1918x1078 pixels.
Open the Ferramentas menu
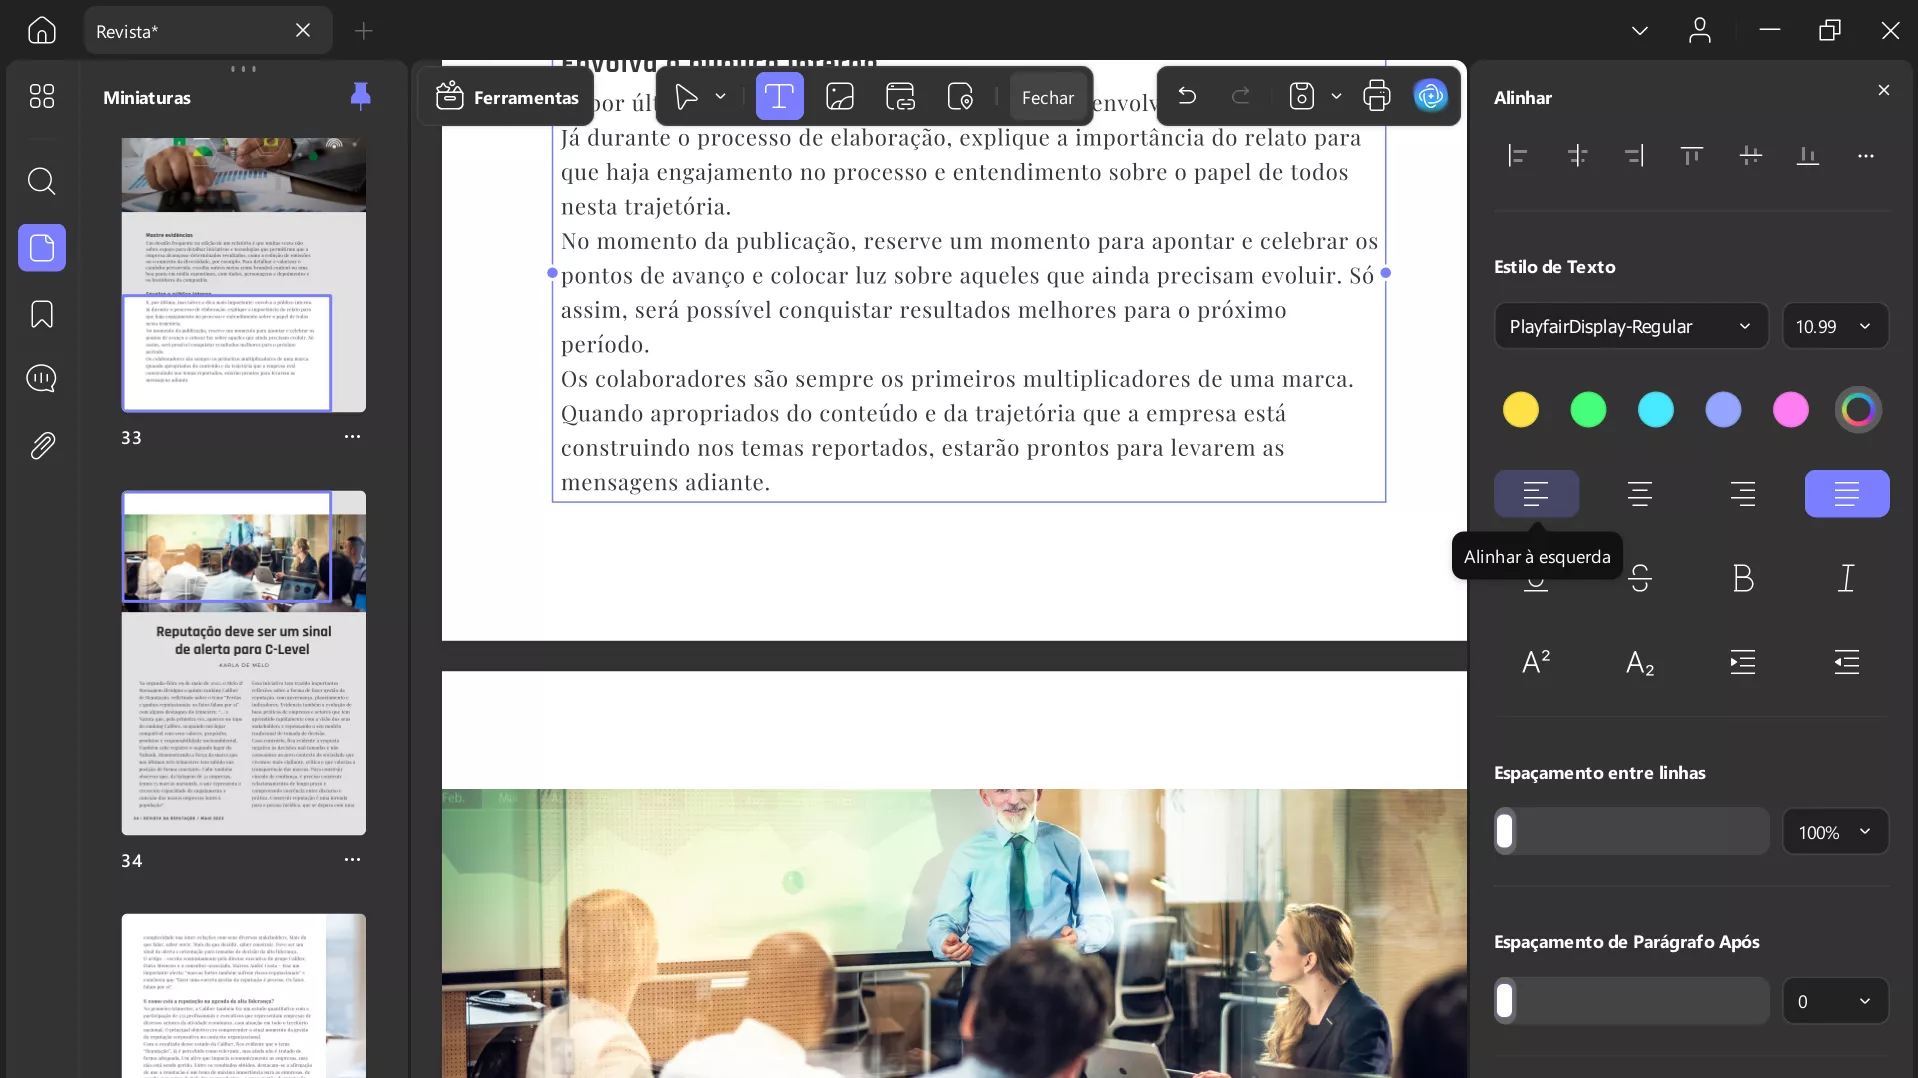pos(507,97)
